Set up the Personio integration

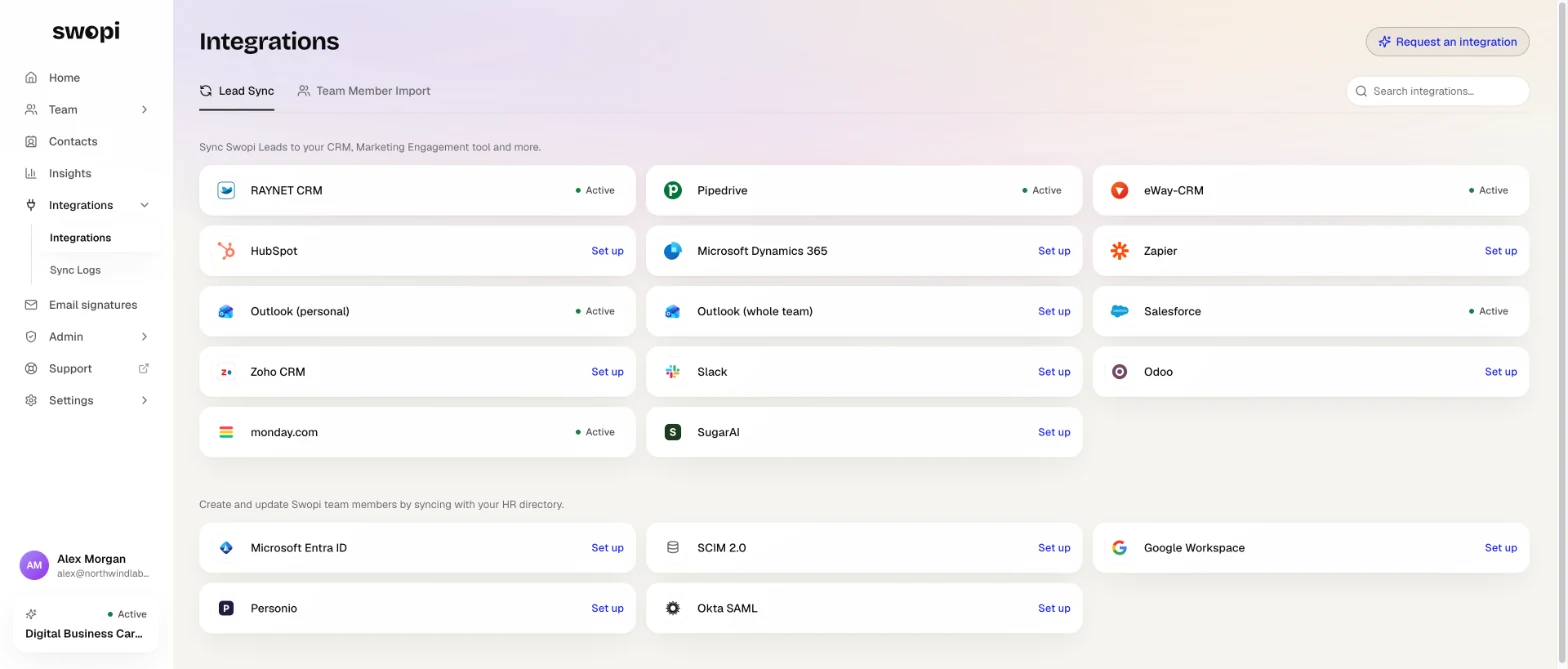tap(607, 608)
